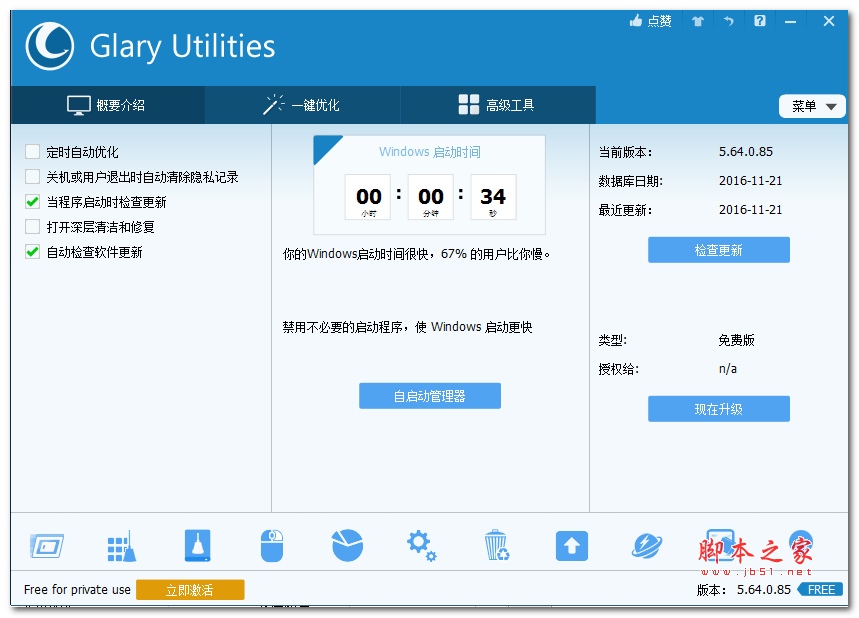Open the disk space analyzer pie chart icon
This screenshot has width=859, height=618.
point(347,546)
